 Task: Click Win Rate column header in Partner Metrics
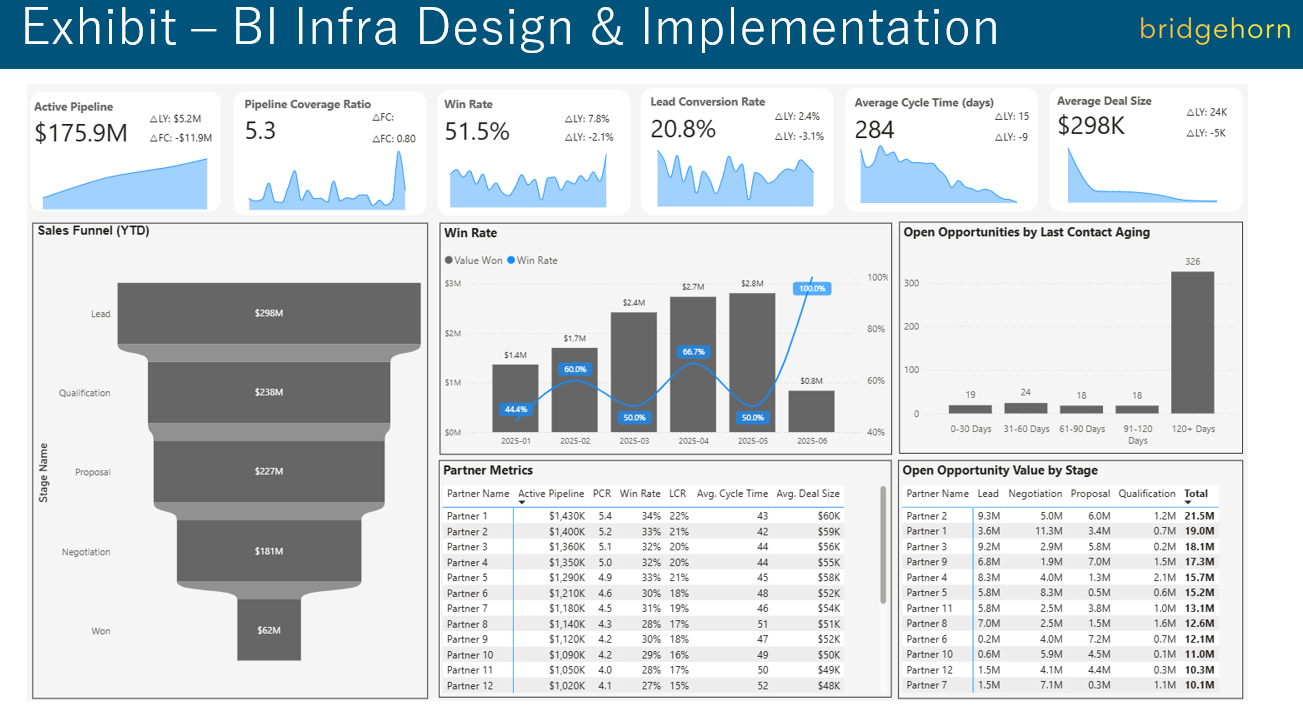(x=640, y=493)
